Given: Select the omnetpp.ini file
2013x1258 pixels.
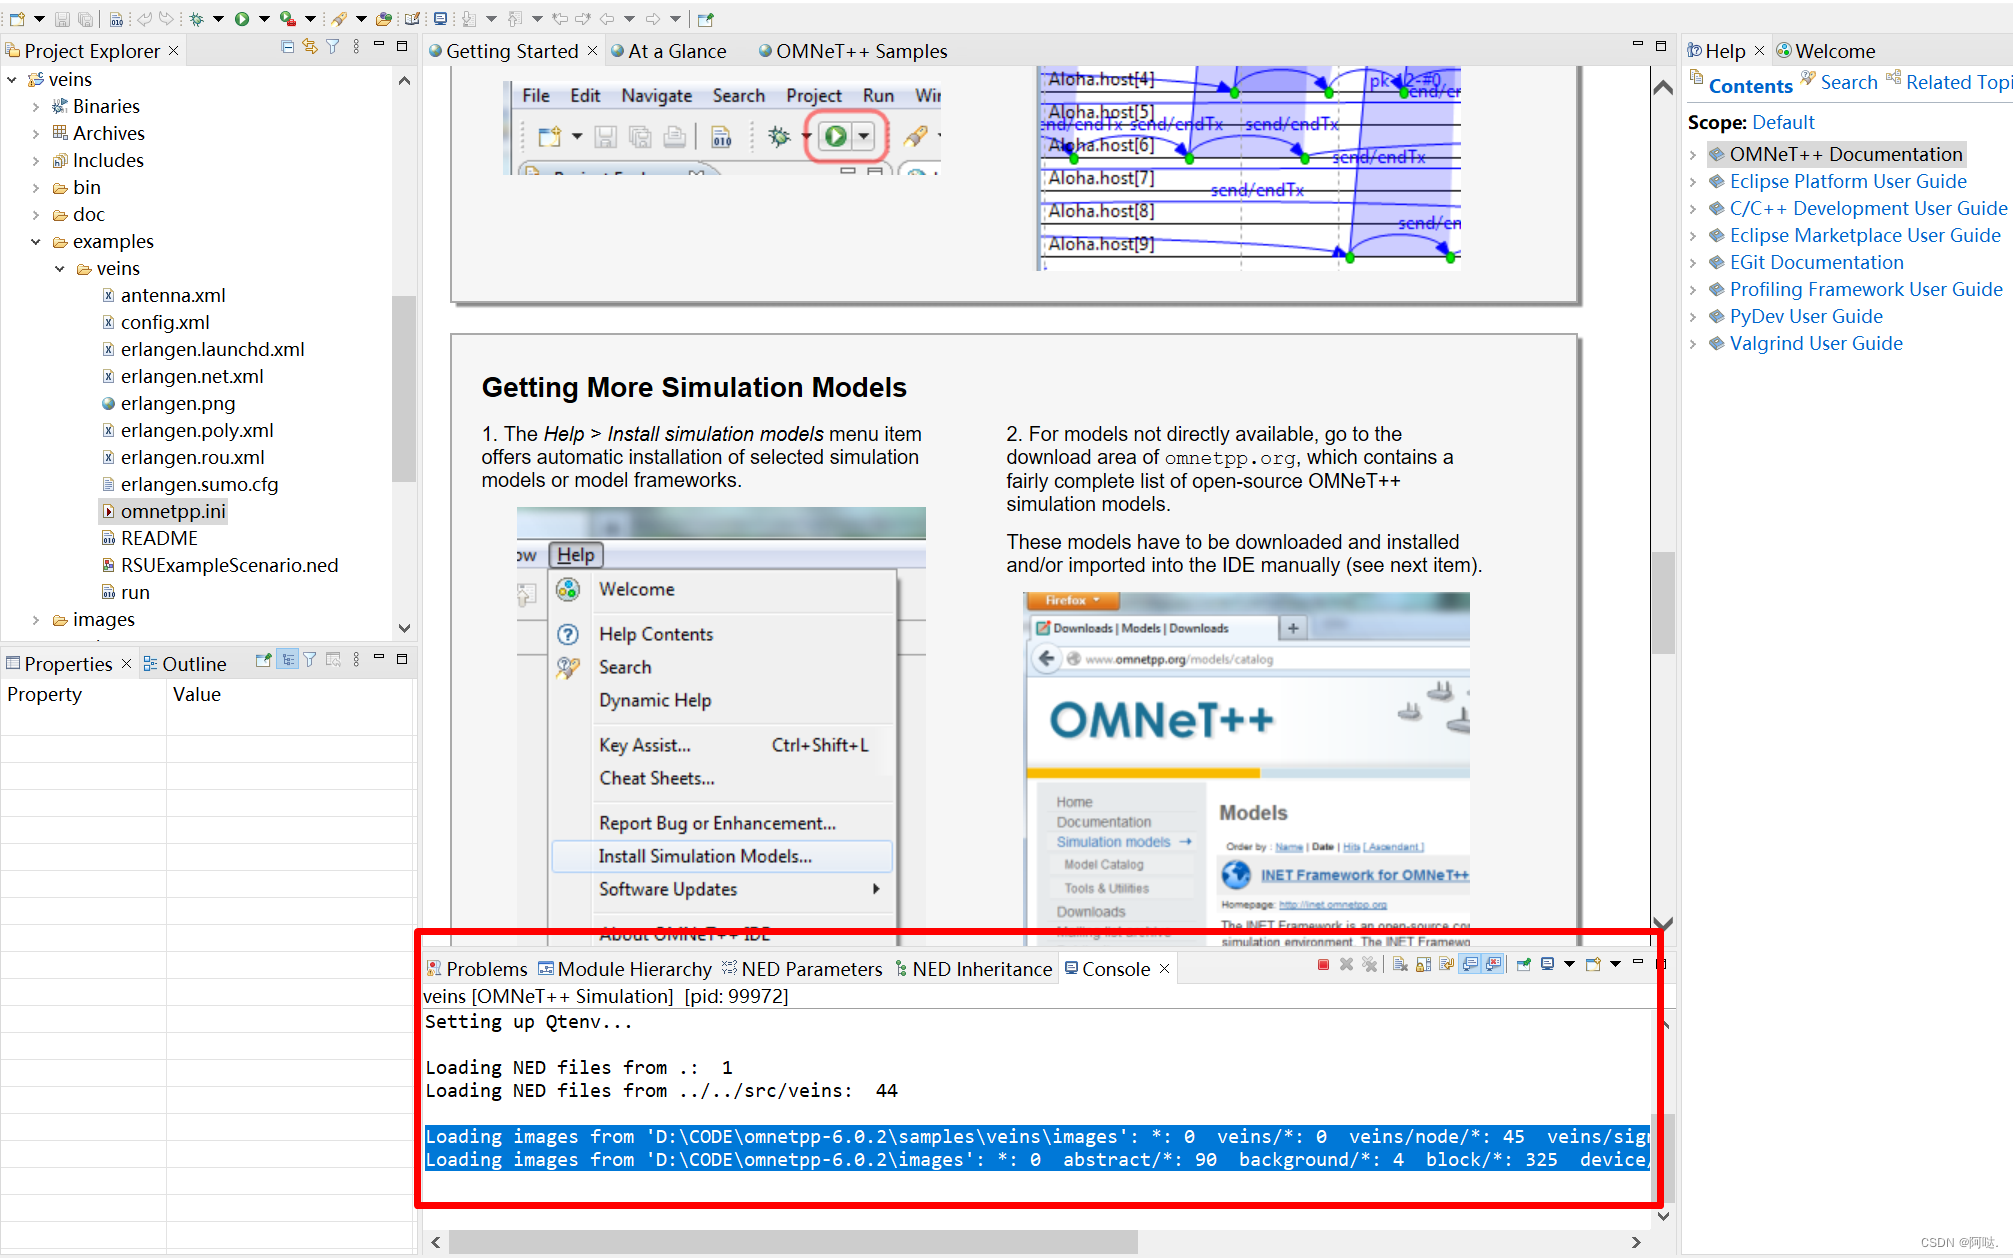Looking at the screenshot, I should pyautogui.click(x=172, y=511).
